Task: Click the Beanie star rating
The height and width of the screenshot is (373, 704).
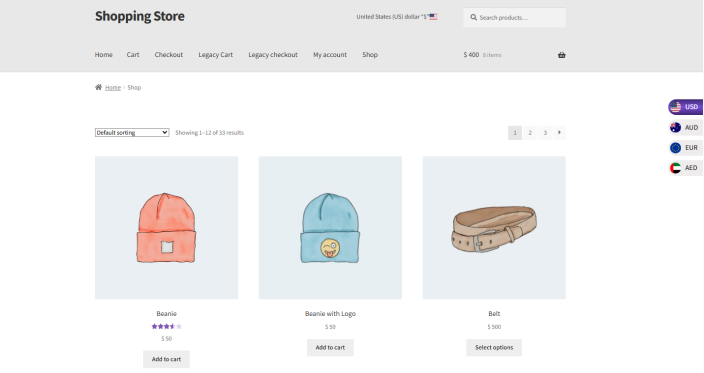Action: click(x=167, y=326)
